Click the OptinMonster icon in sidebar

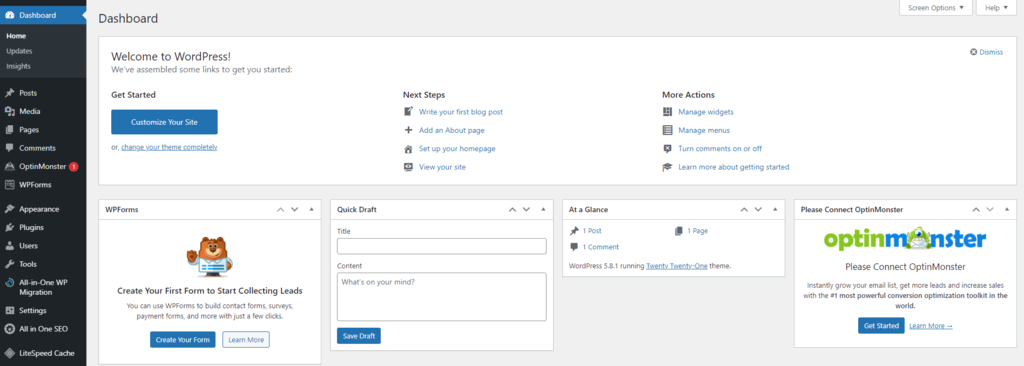9,167
